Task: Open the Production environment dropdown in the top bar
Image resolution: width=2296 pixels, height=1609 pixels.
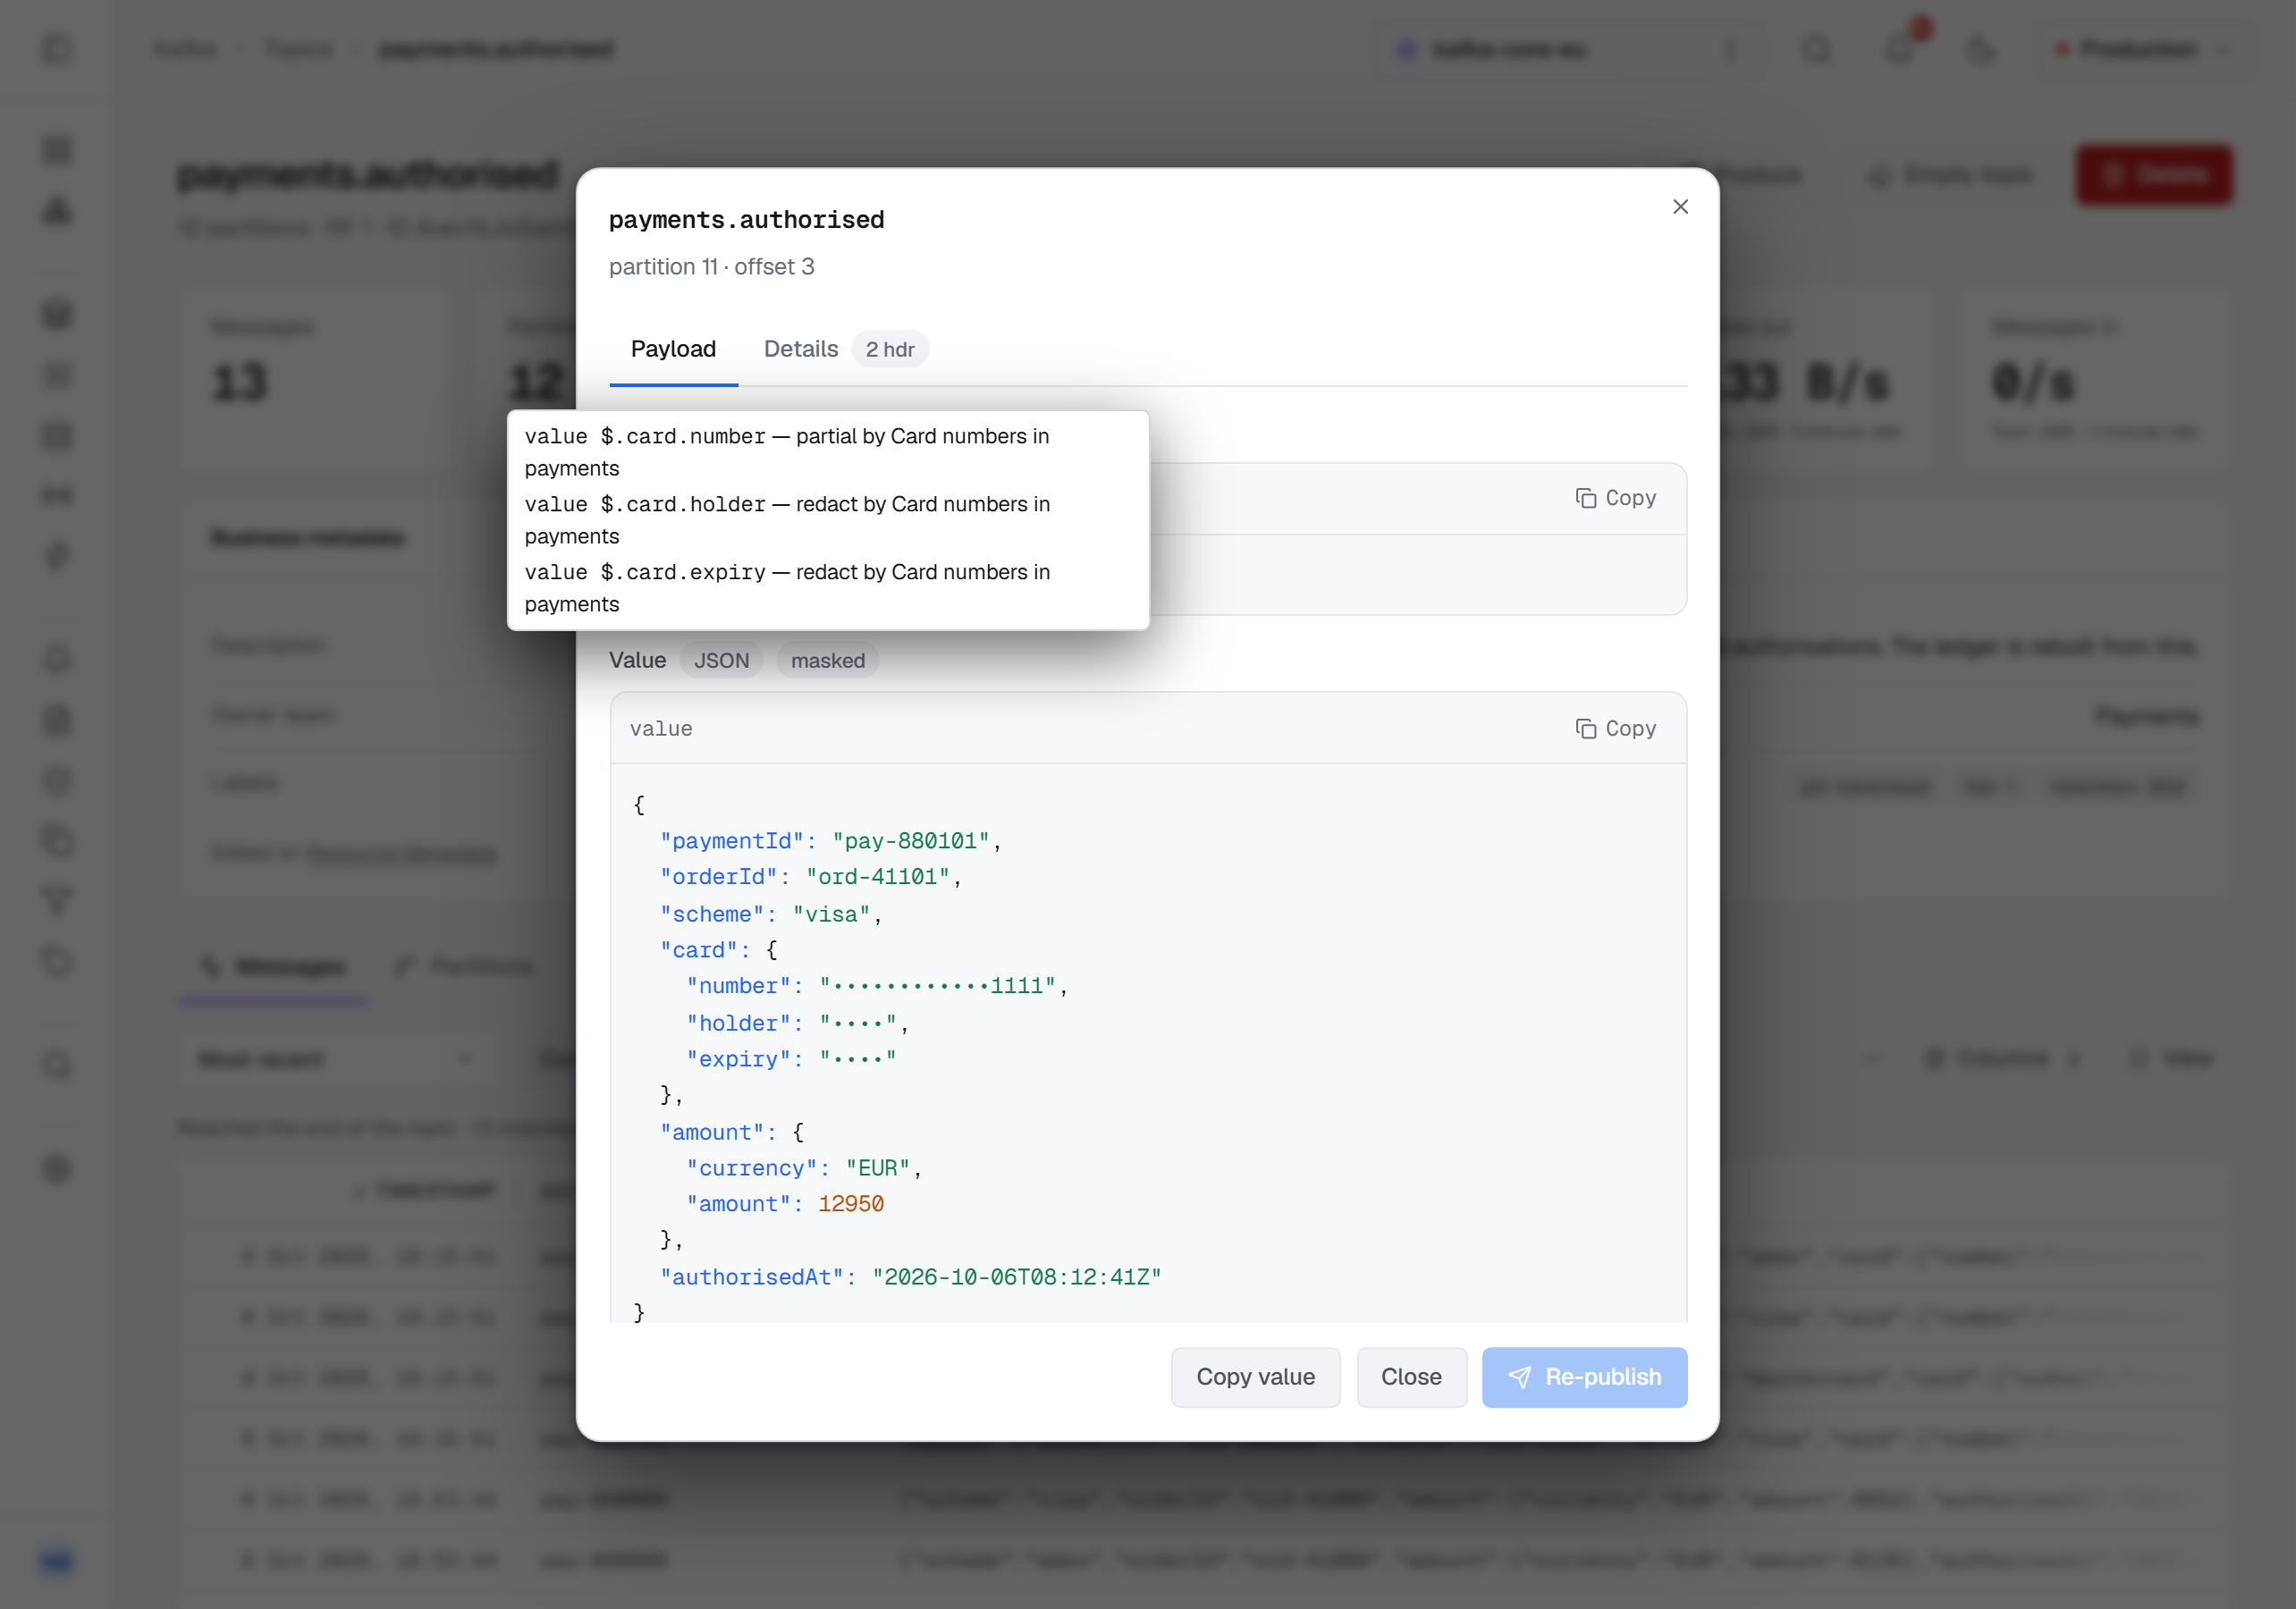Action: click(2145, 49)
